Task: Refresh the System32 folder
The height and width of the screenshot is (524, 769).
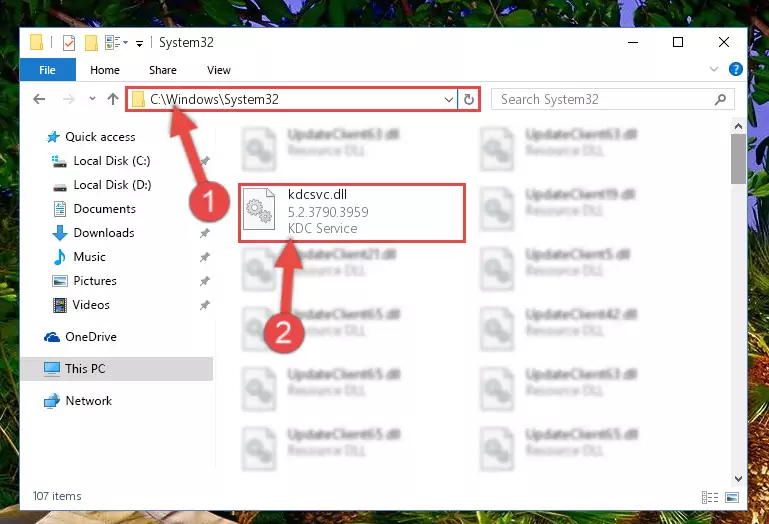Action: 469,100
